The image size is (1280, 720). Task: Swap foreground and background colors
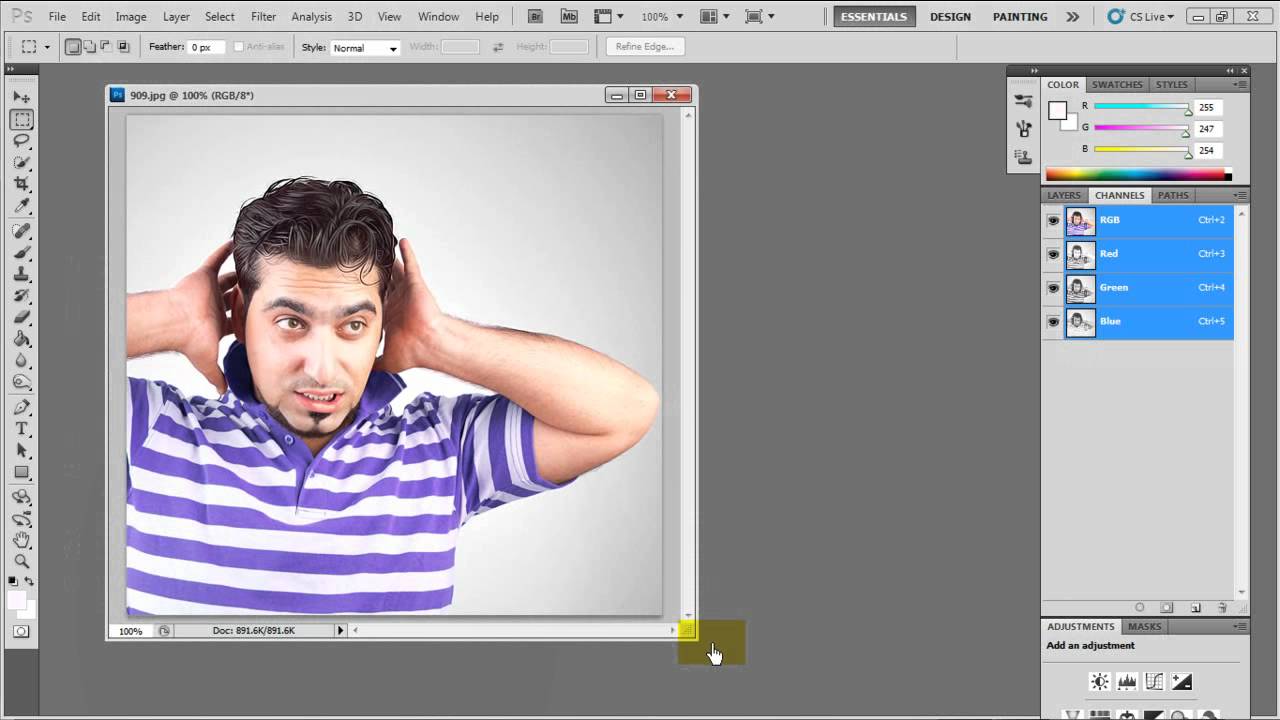click(x=30, y=581)
